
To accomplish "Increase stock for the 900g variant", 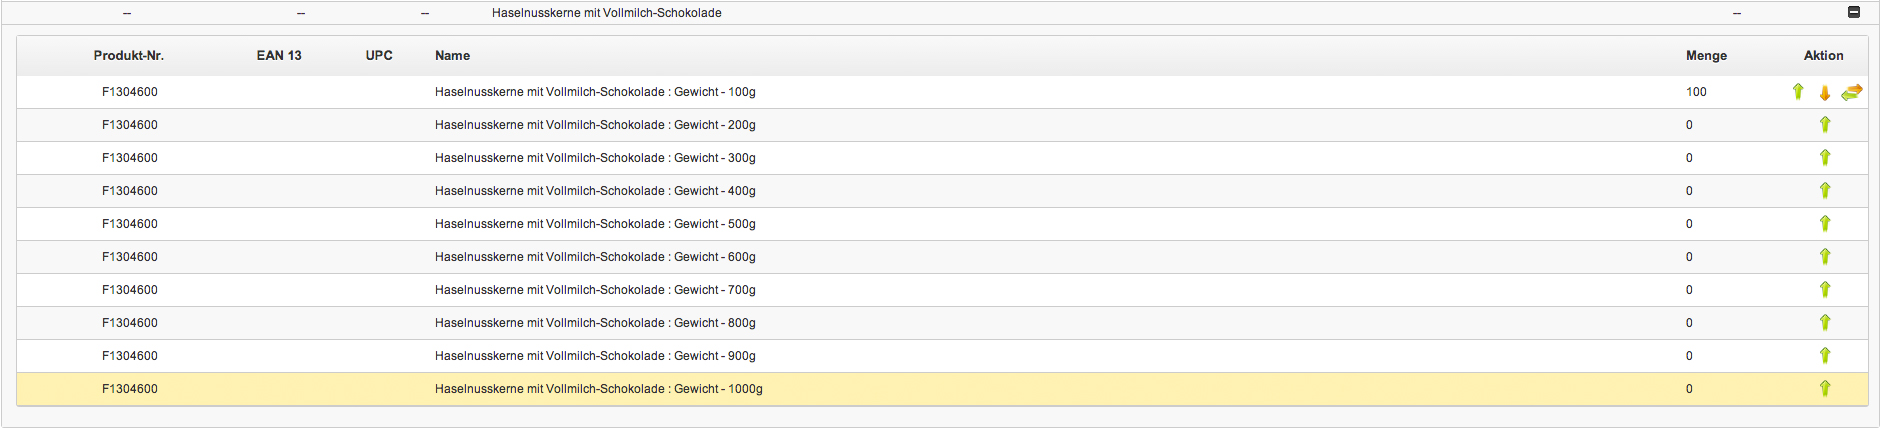I will tap(1825, 356).
